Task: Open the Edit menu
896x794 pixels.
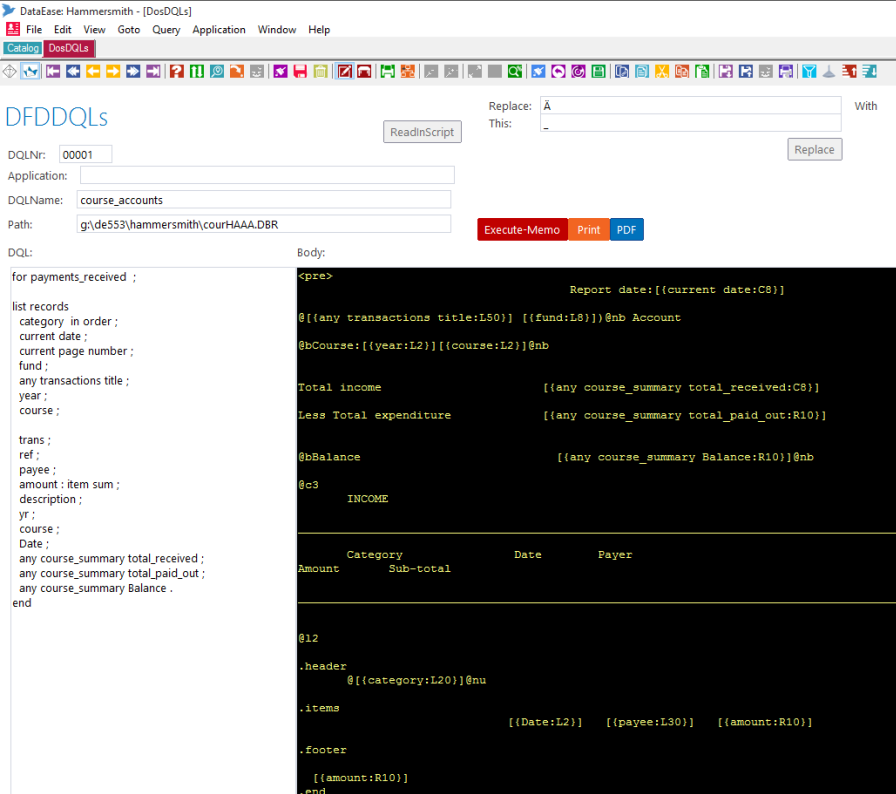Action: (x=62, y=30)
